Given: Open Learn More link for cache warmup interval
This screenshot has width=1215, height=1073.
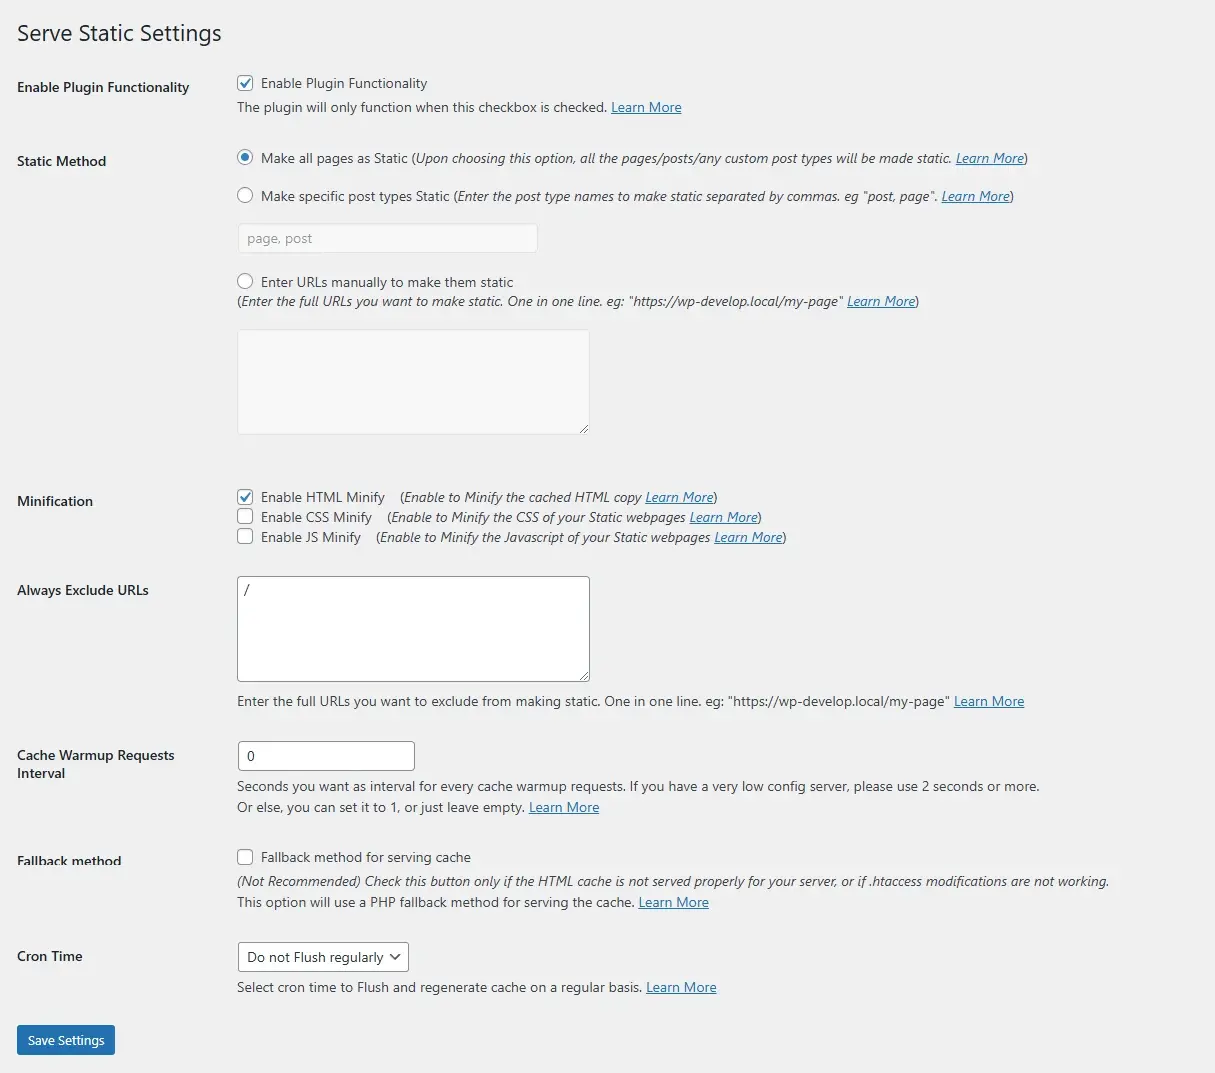Looking at the screenshot, I should point(564,807).
